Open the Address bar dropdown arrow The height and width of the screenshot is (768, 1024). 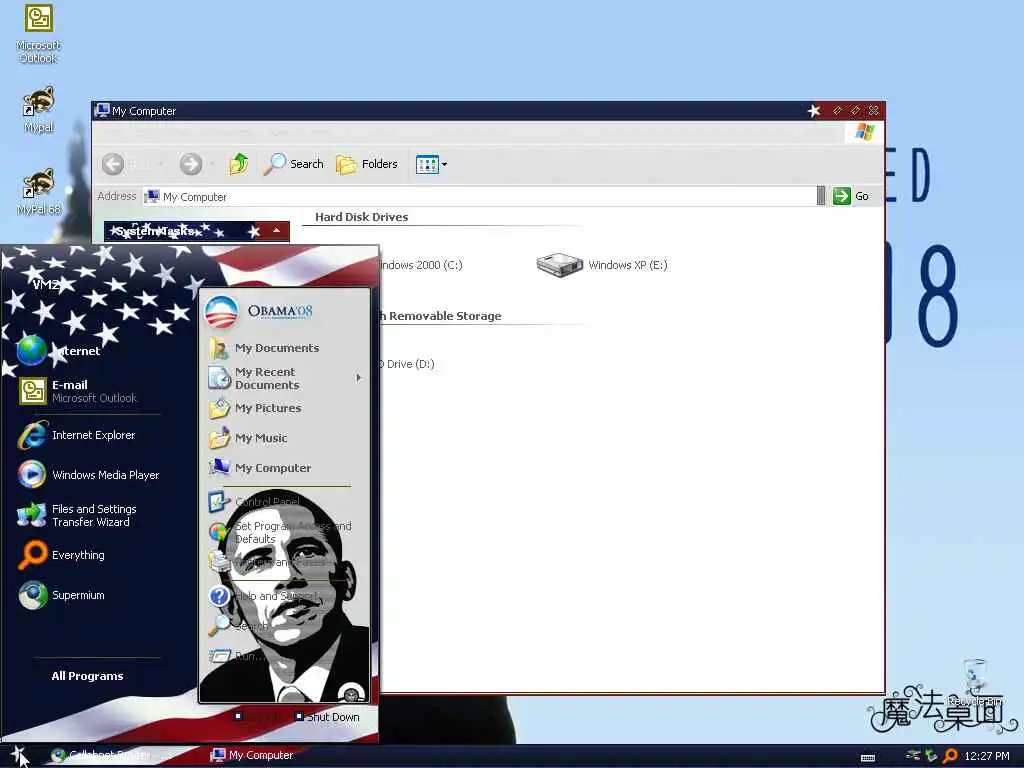[821, 196]
